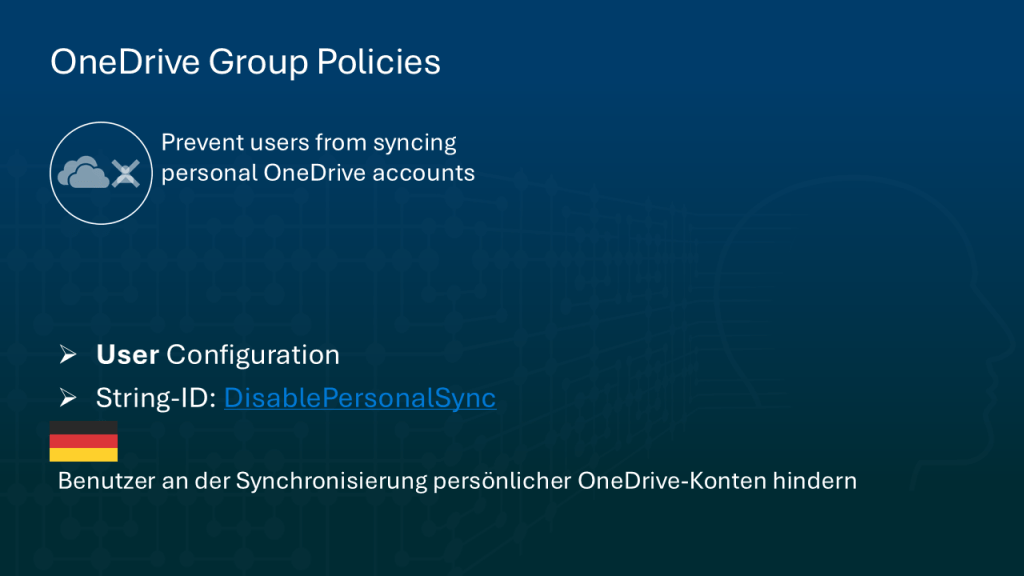Select the German sentence starting with Benutzer
Image resolution: width=1024 pixels, height=576 pixels.
pyautogui.click(x=457, y=481)
